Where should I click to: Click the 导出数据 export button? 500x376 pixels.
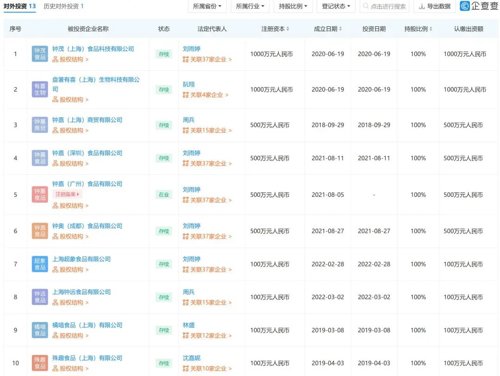tap(434, 6)
